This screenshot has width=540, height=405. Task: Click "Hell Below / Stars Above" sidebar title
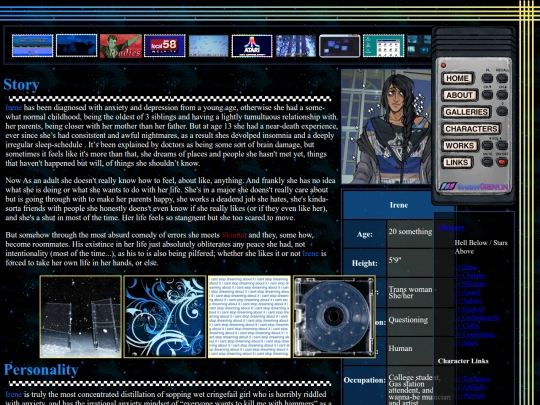pyautogui.click(x=481, y=247)
